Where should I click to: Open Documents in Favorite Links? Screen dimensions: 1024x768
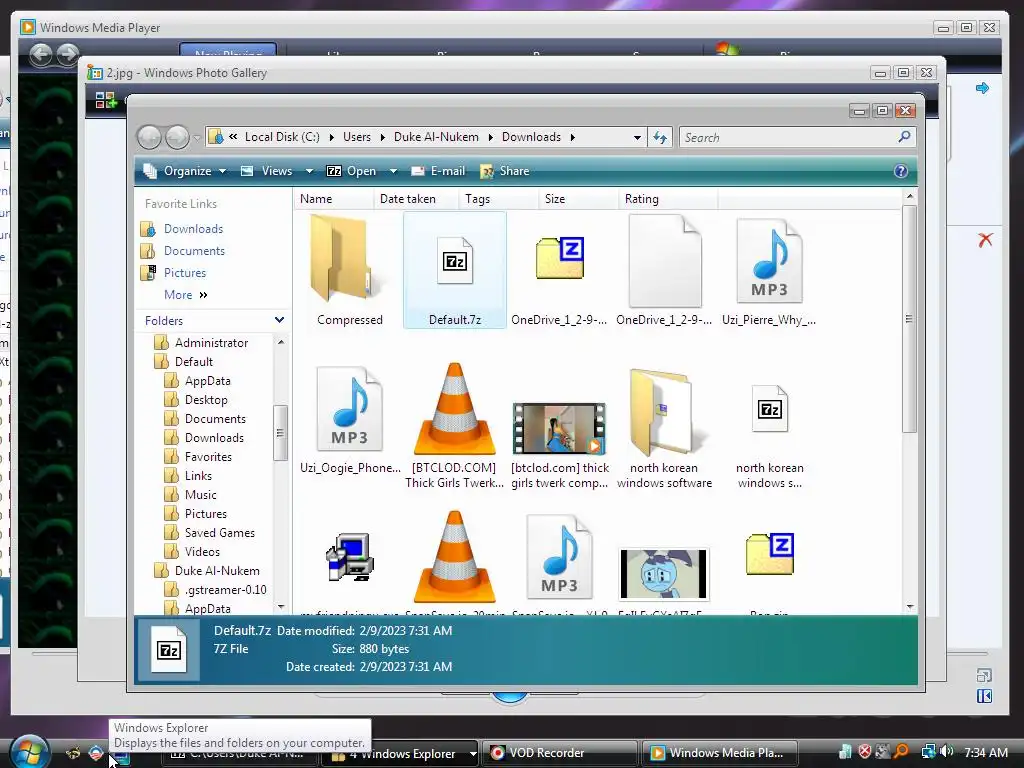(194, 251)
